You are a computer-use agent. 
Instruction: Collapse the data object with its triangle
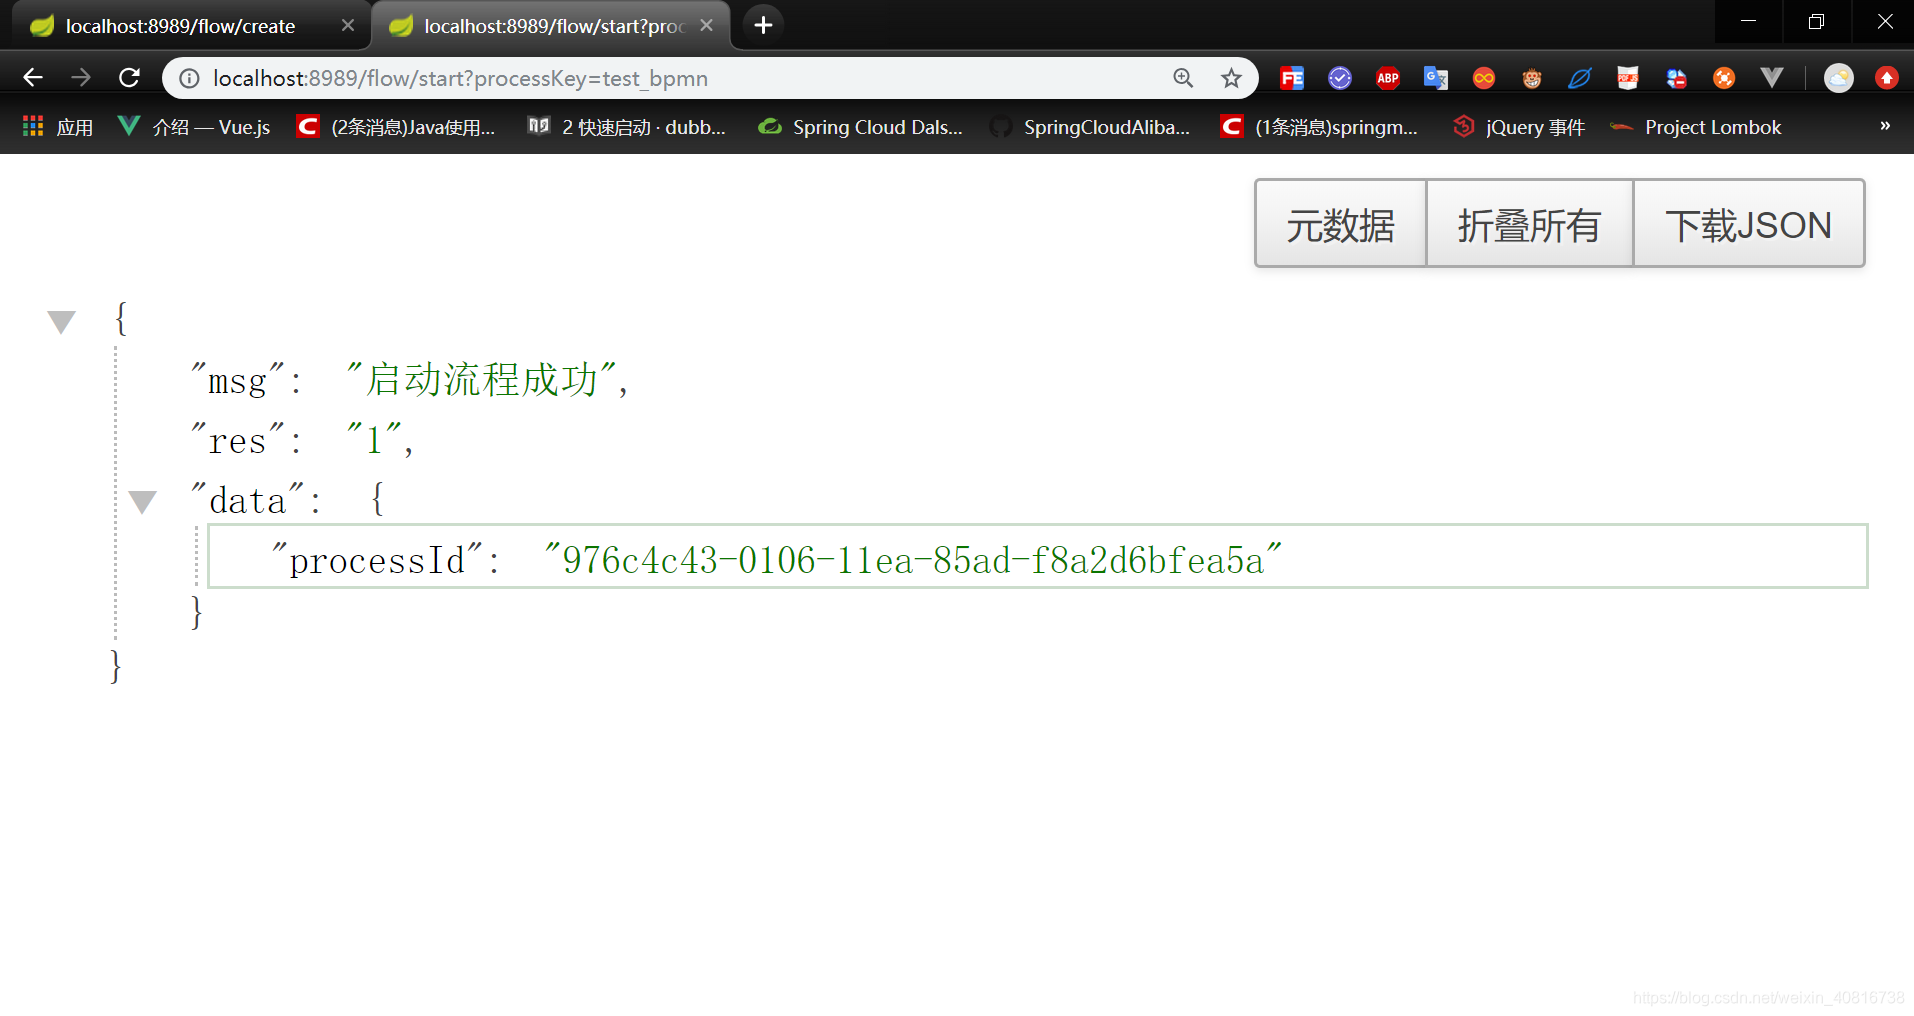coord(143,501)
